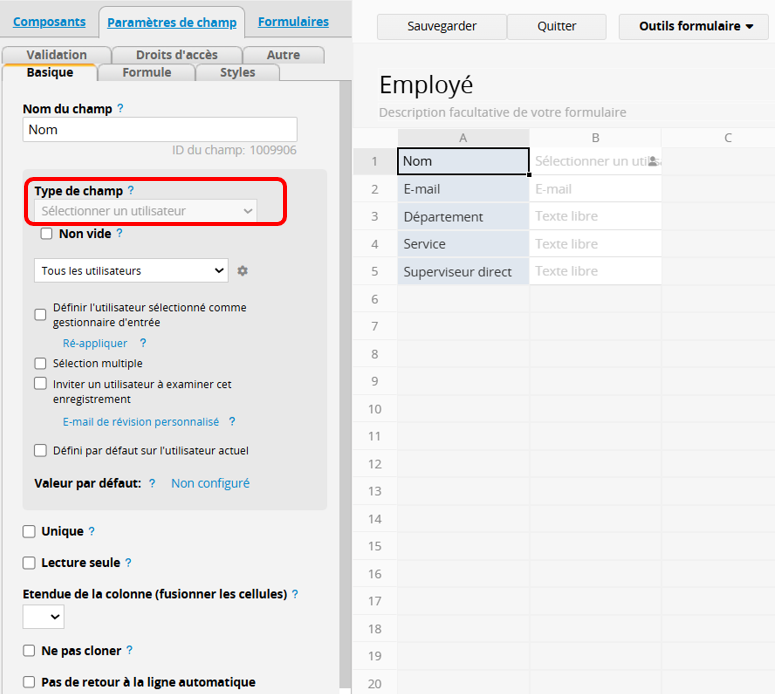The image size is (776, 694).
Task: Click the Sauvegarder button
Action: click(x=442, y=26)
